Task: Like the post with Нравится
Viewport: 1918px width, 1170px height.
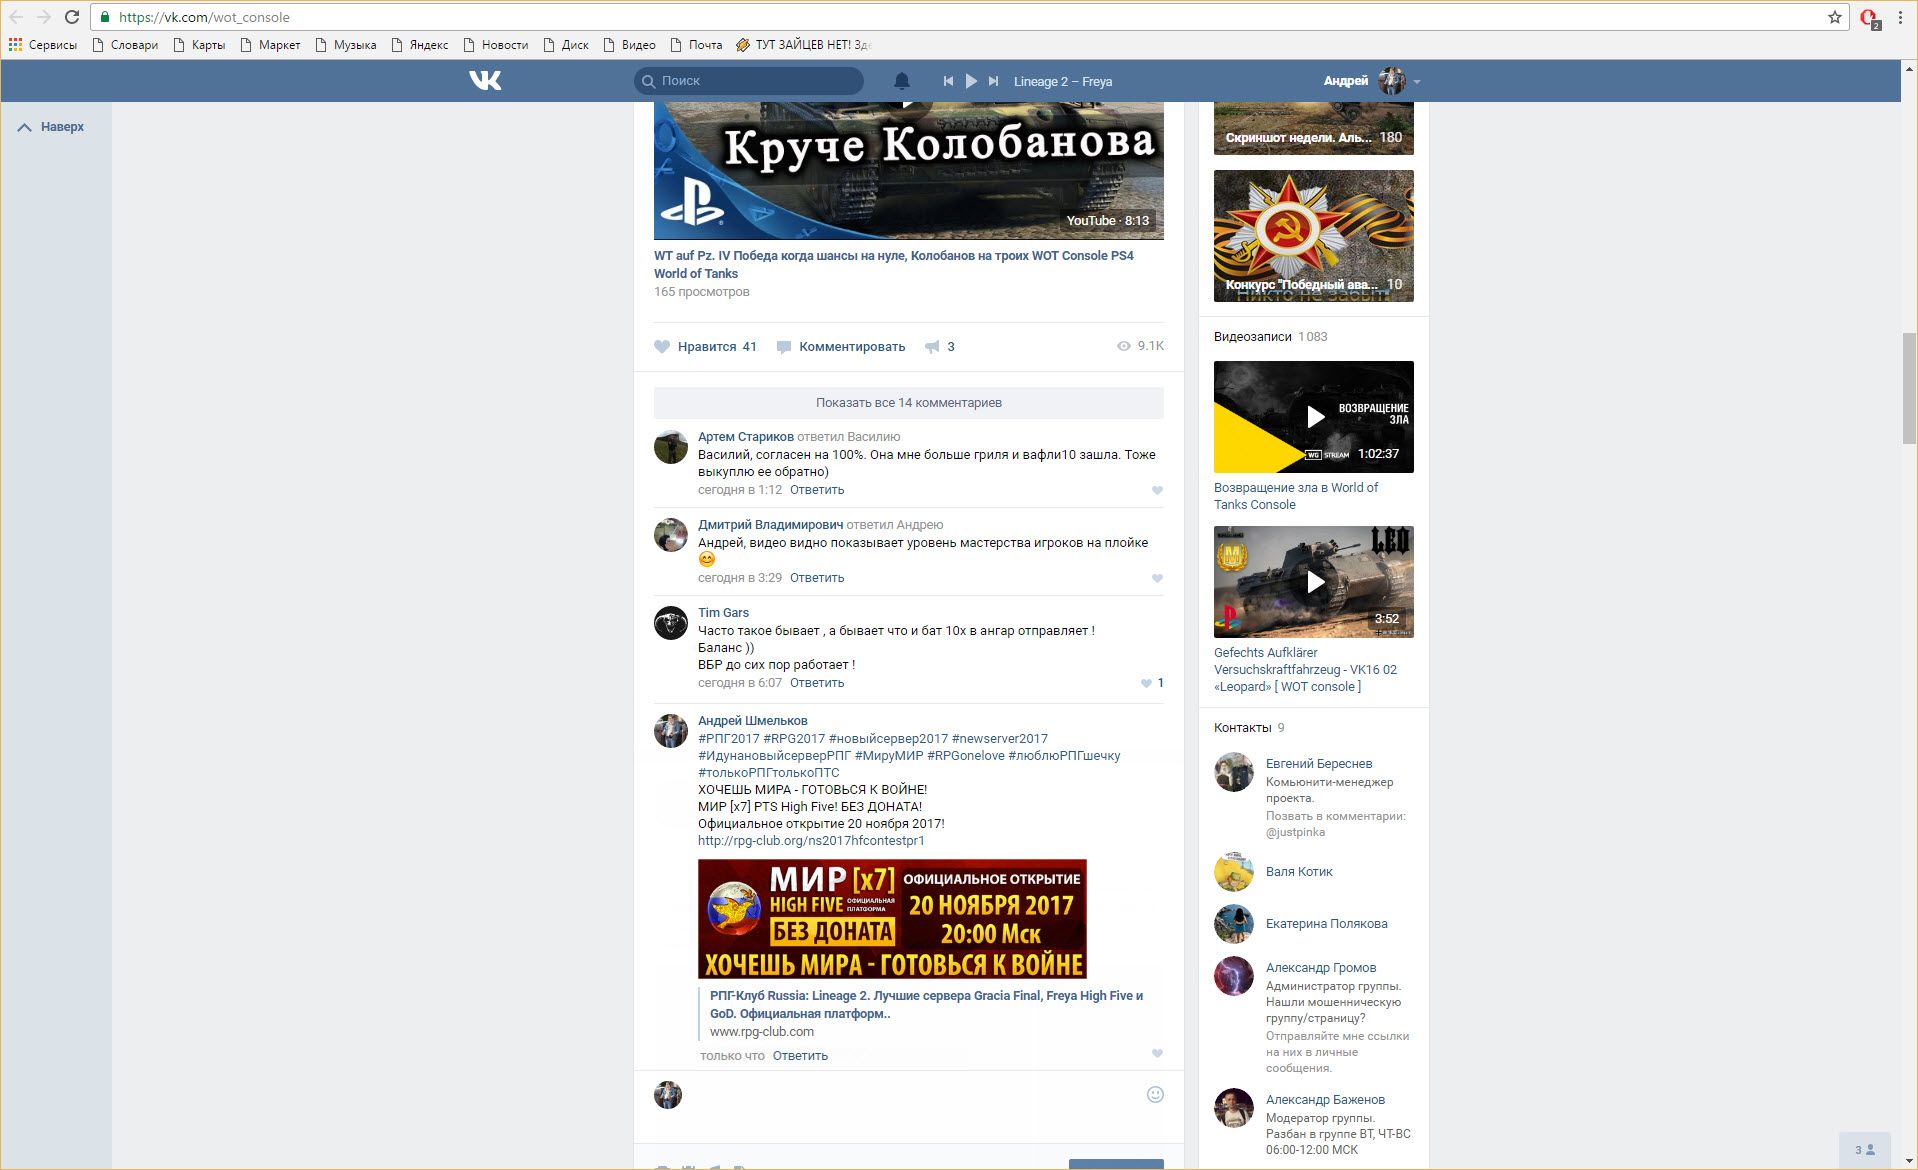Action: click(706, 347)
